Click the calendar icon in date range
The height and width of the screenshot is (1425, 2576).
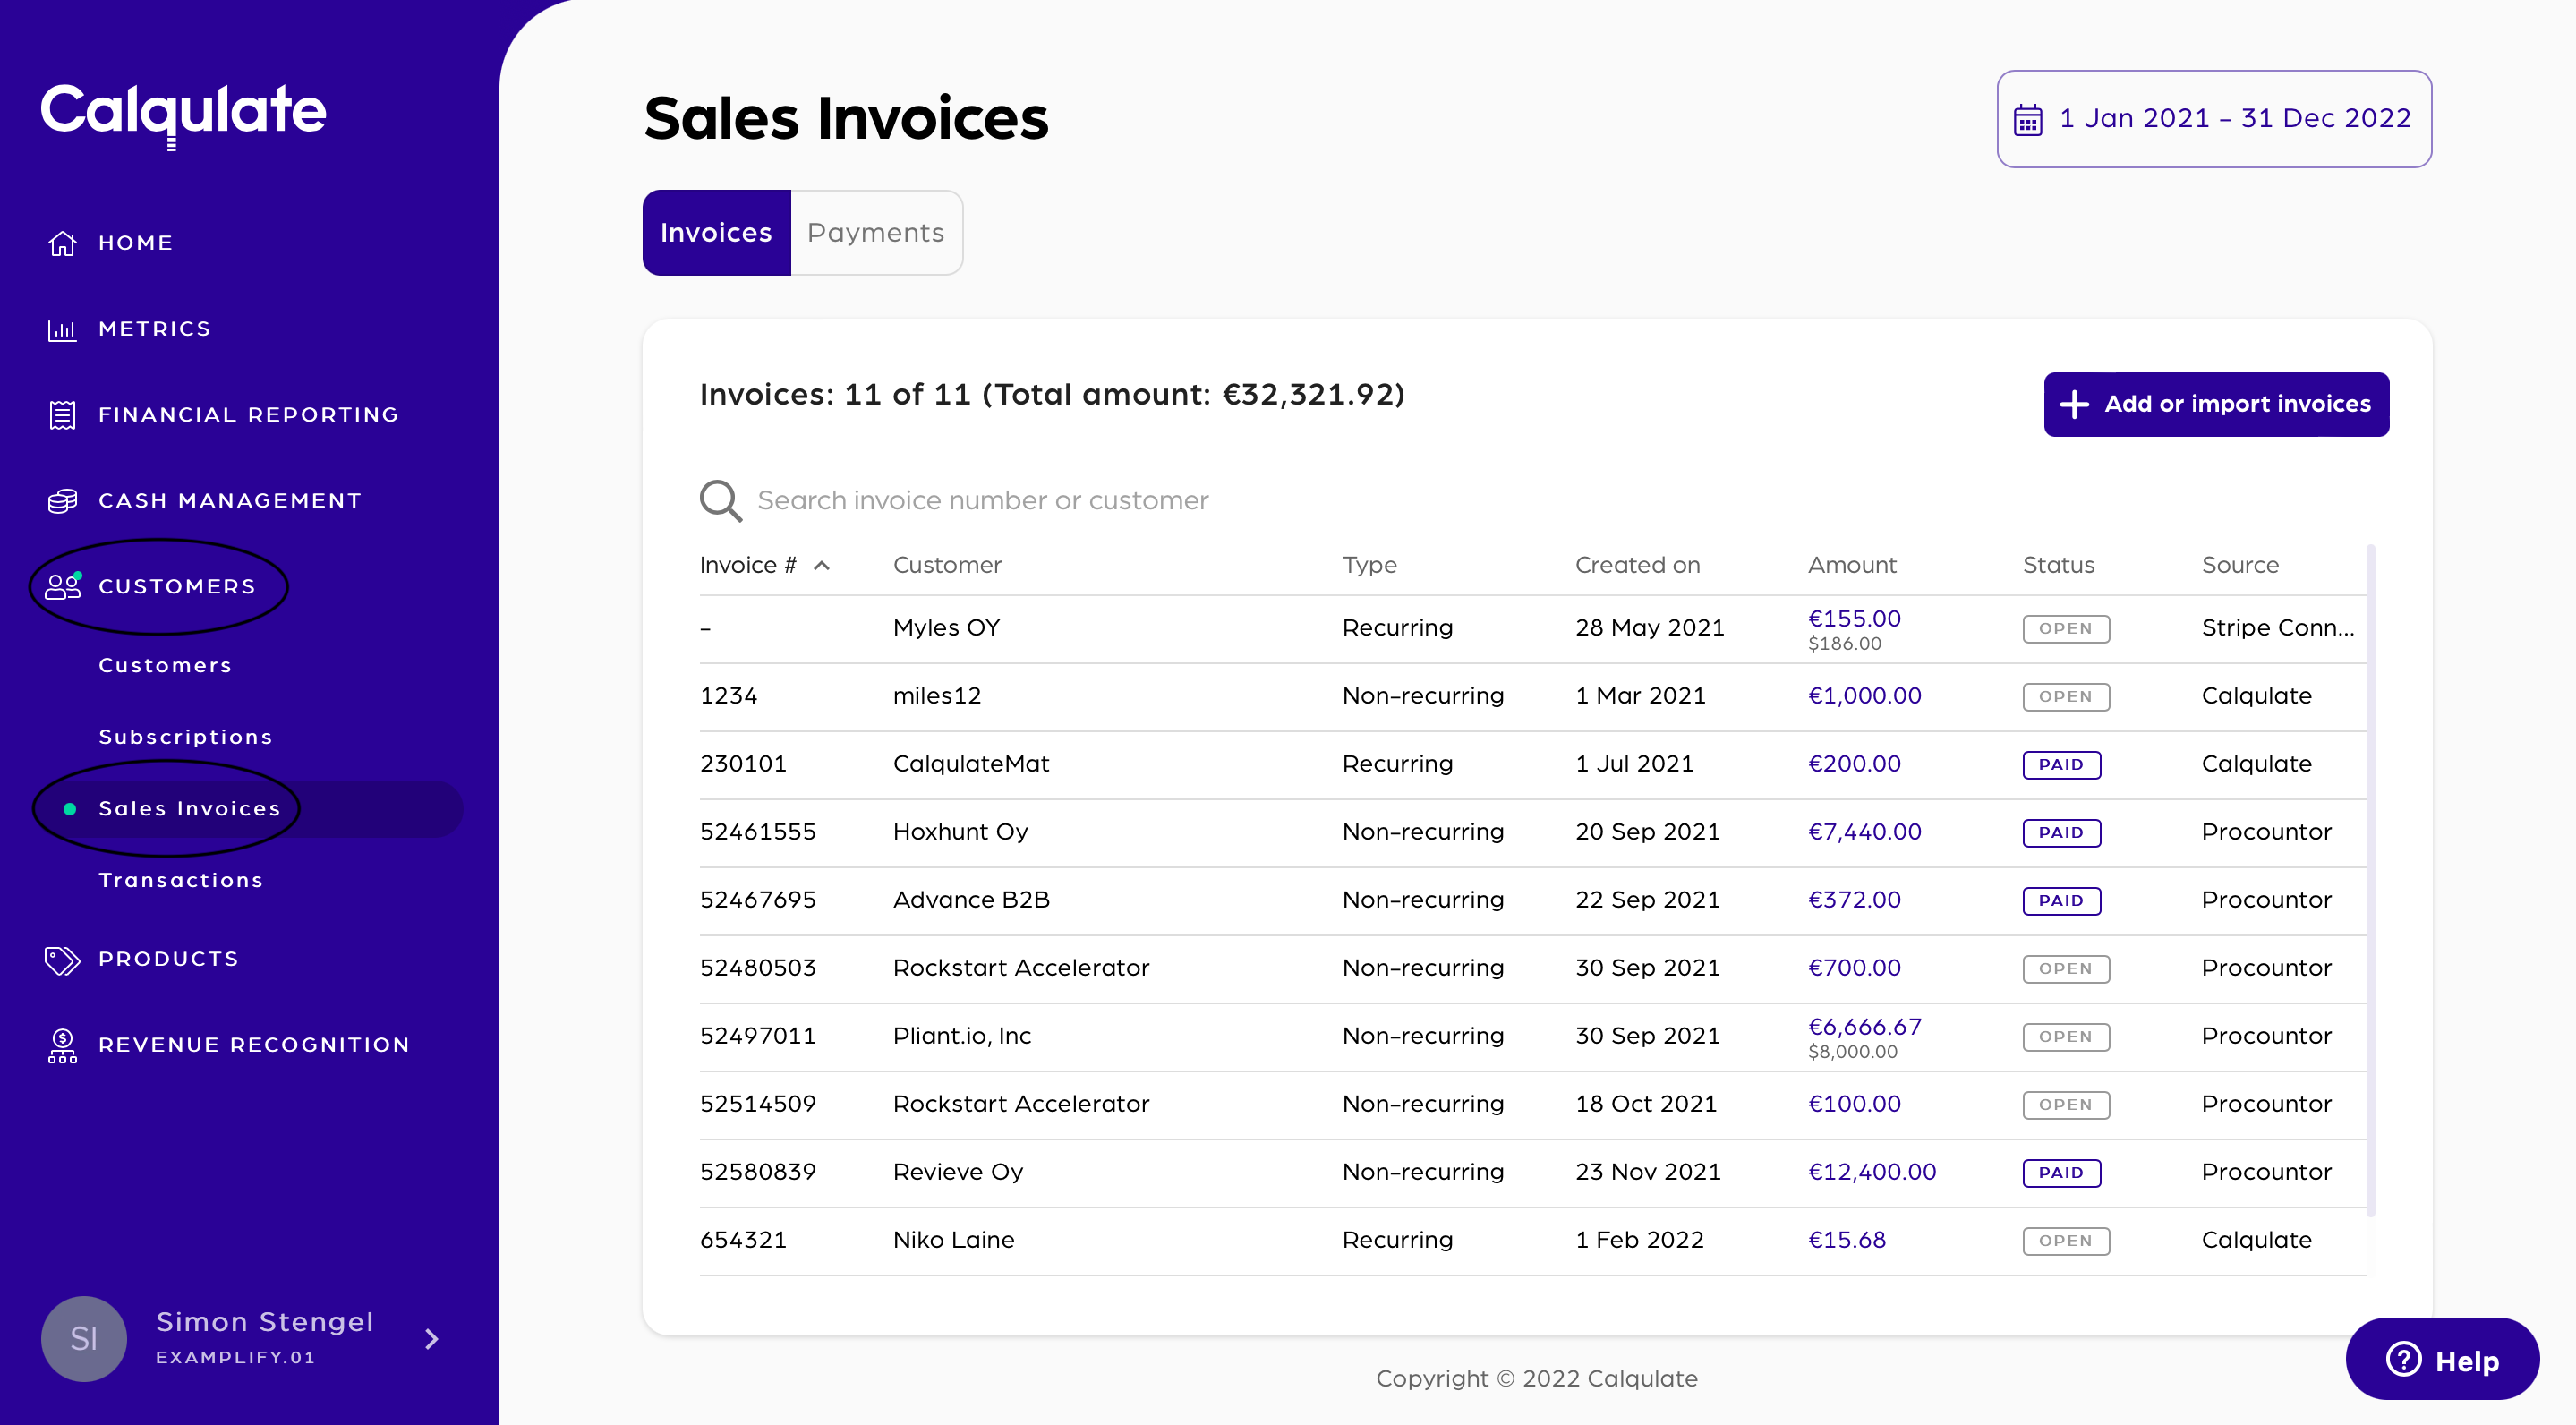tap(2028, 120)
